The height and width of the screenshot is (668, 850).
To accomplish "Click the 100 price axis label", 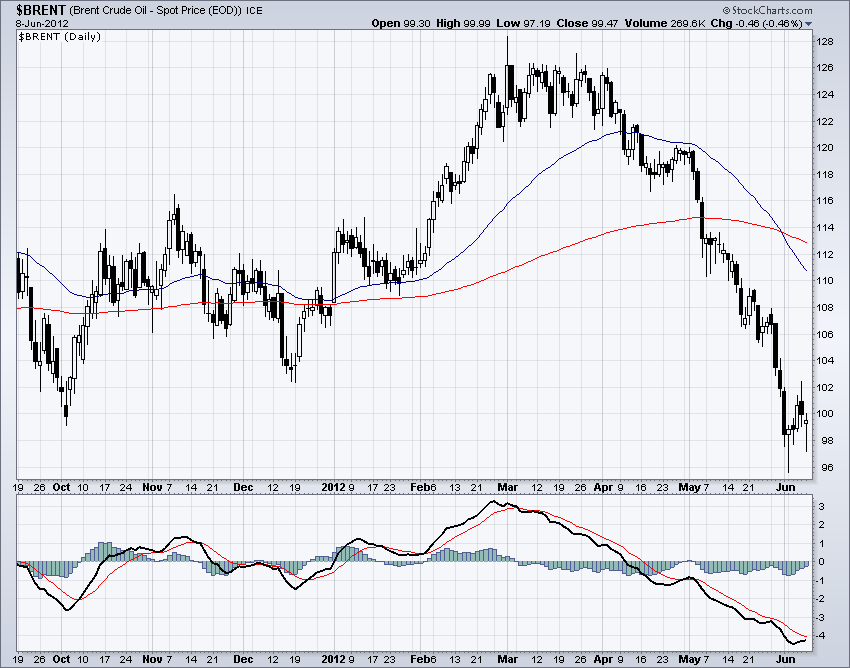I will click(825, 414).
